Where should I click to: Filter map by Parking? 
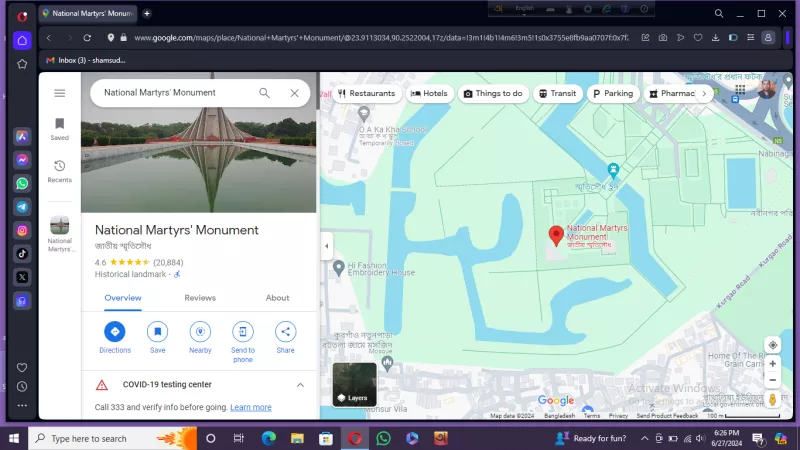point(613,93)
